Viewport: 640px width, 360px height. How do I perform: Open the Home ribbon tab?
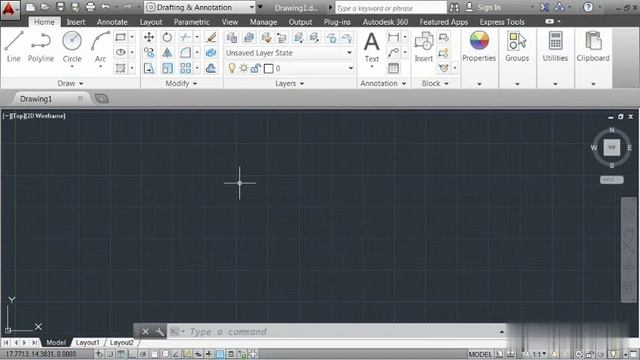coord(44,22)
